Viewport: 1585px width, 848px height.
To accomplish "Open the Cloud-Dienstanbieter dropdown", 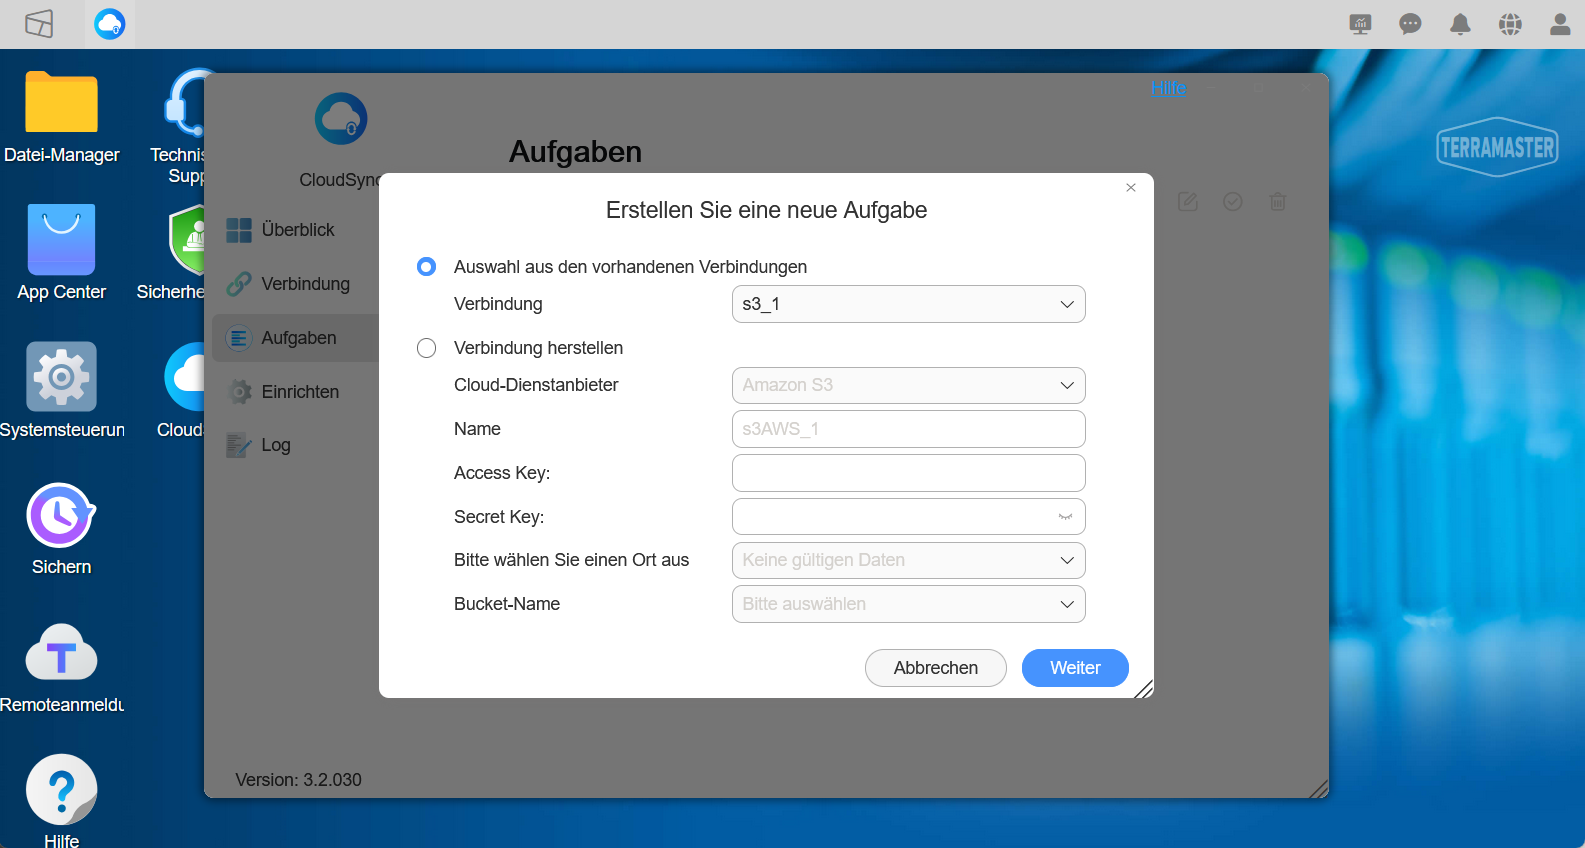I will point(909,385).
